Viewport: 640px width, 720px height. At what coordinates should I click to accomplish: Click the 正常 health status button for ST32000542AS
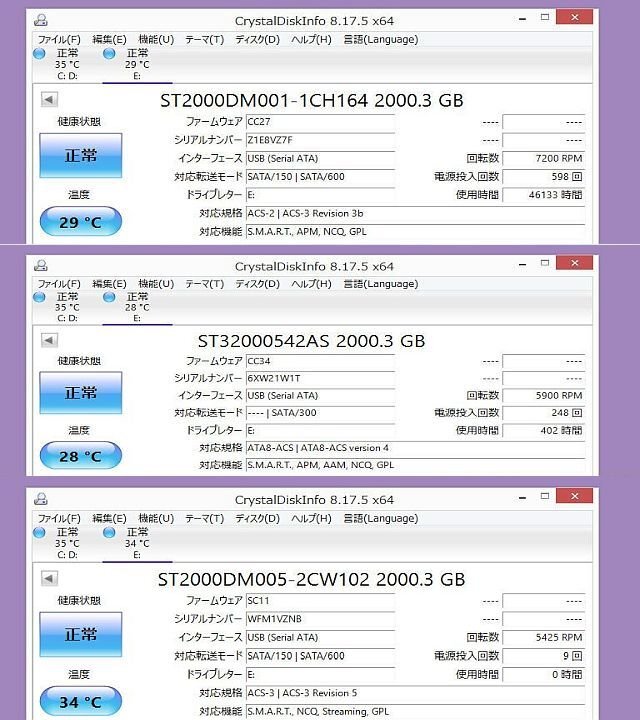pos(81,393)
